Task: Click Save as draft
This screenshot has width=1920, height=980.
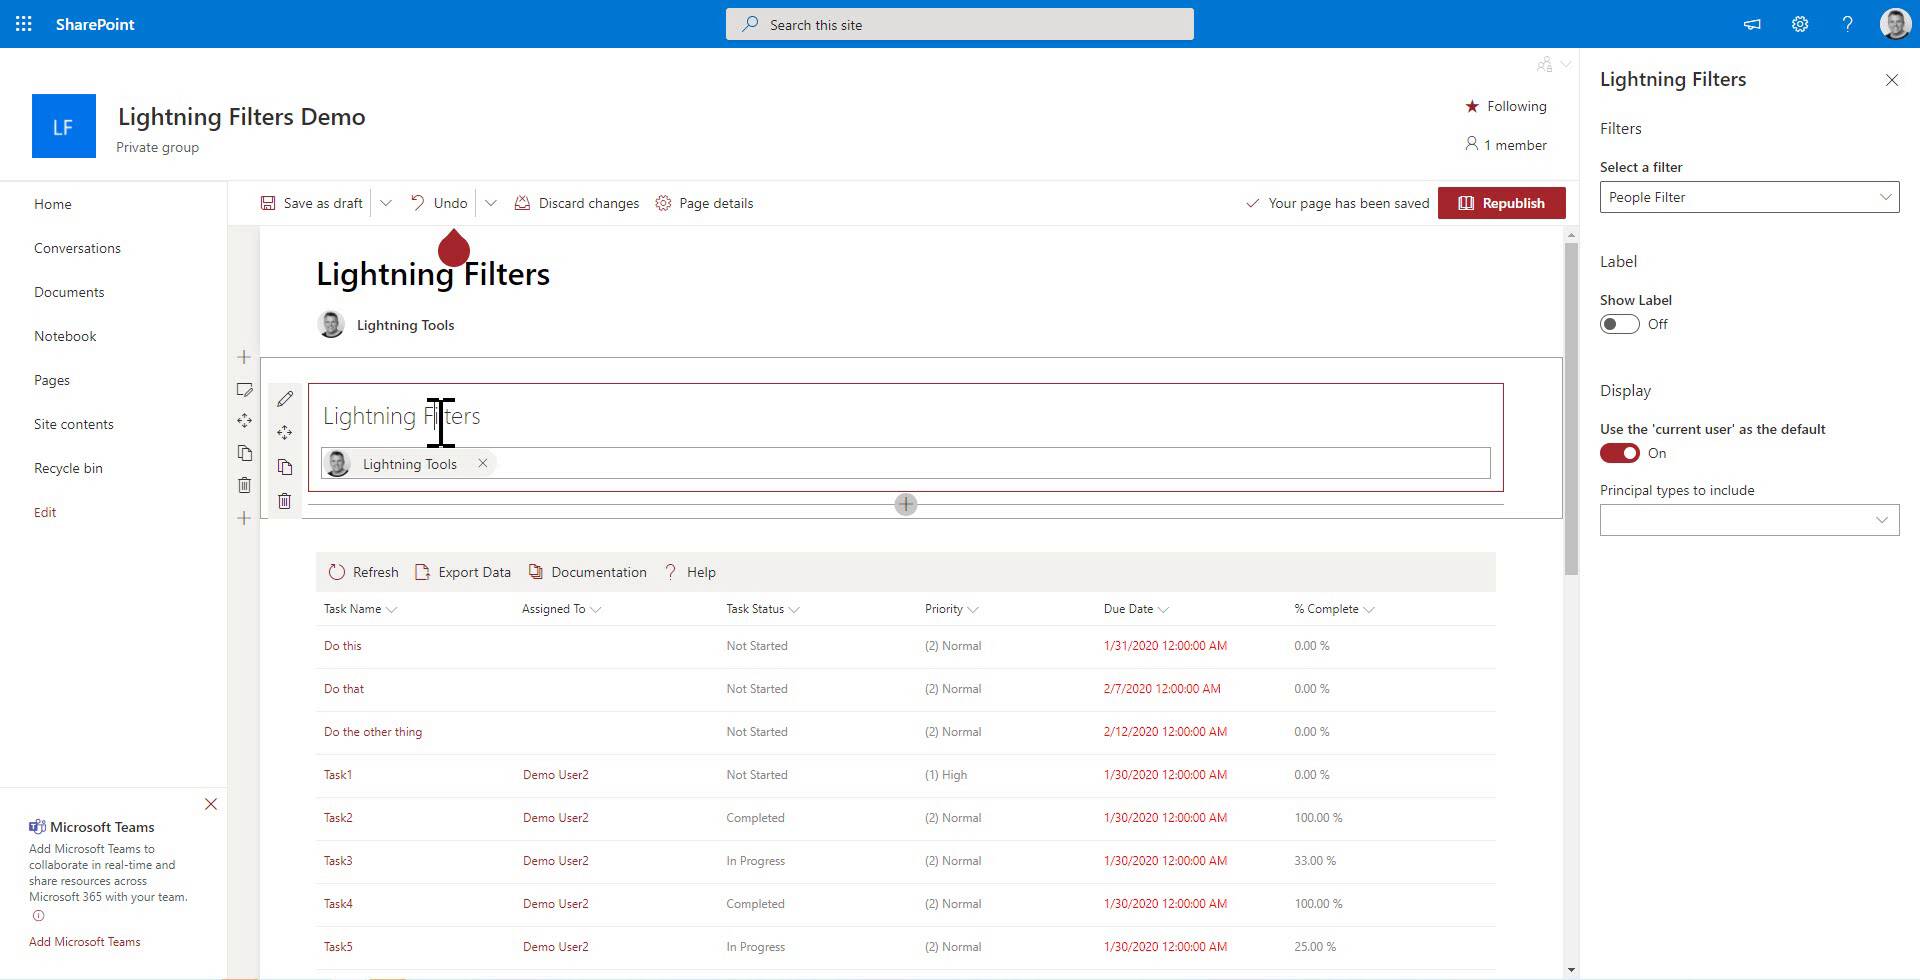Action: coord(312,203)
